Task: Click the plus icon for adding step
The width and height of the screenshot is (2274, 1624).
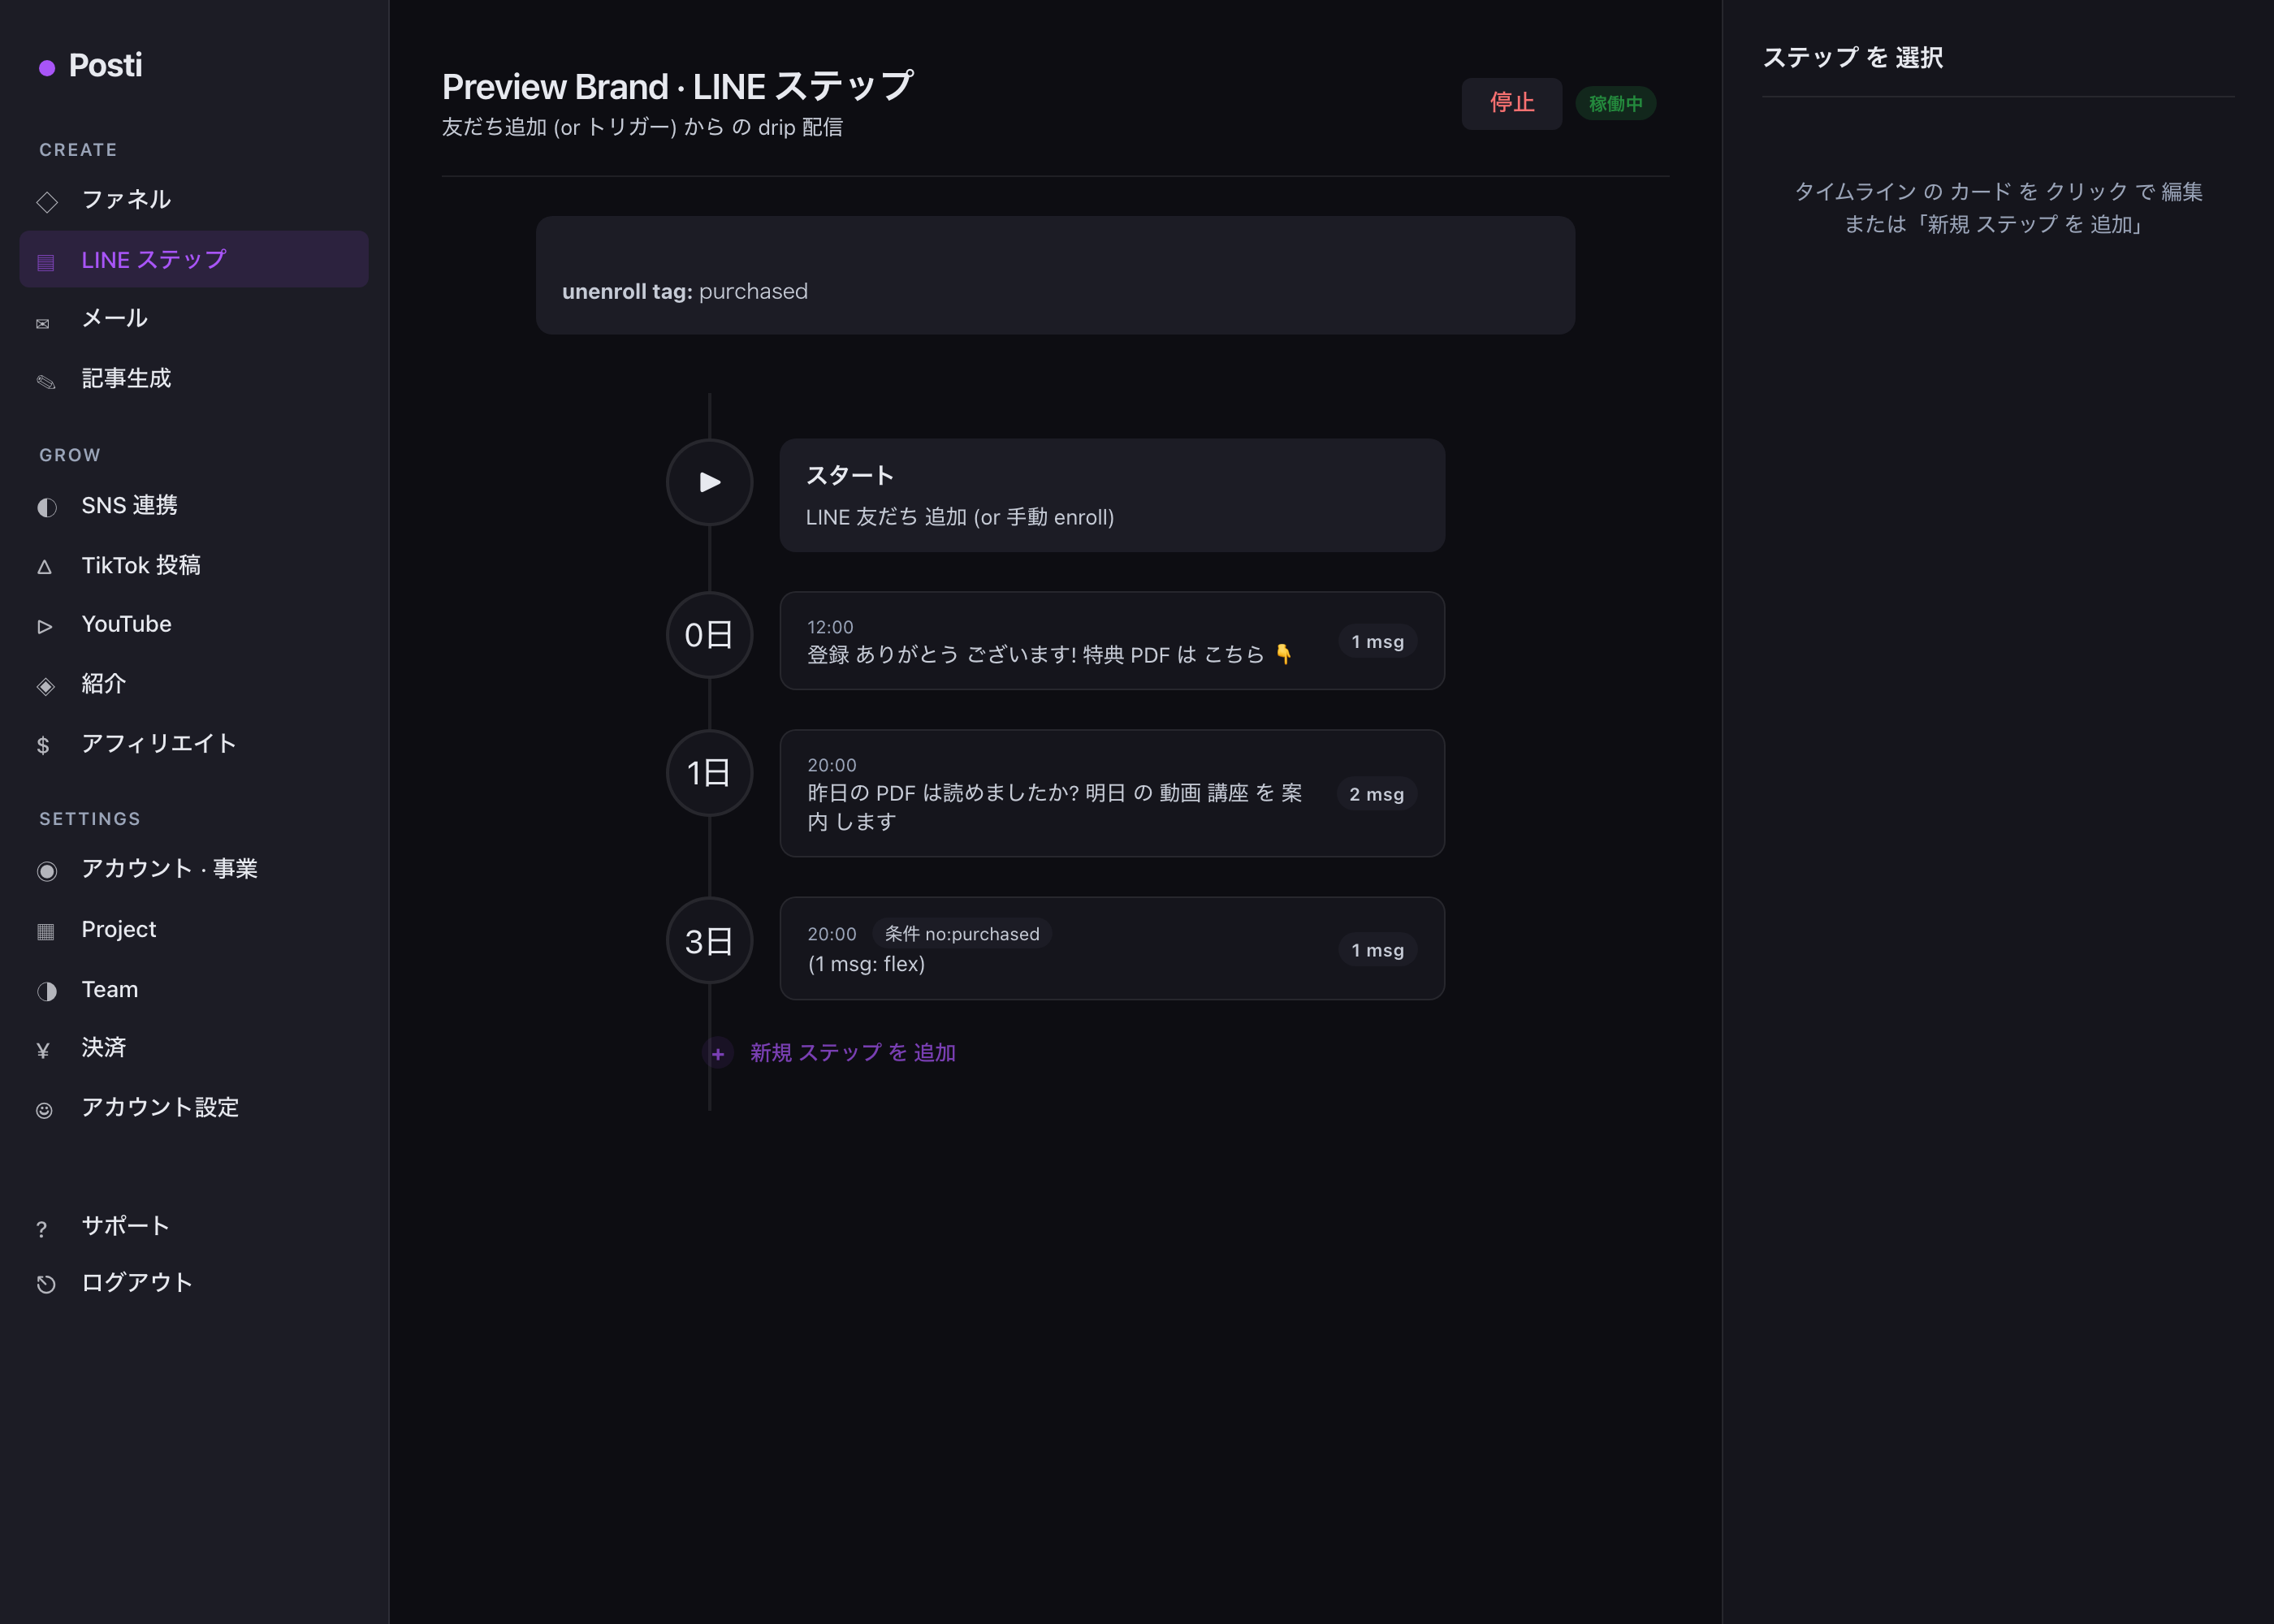Action: (x=718, y=1054)
